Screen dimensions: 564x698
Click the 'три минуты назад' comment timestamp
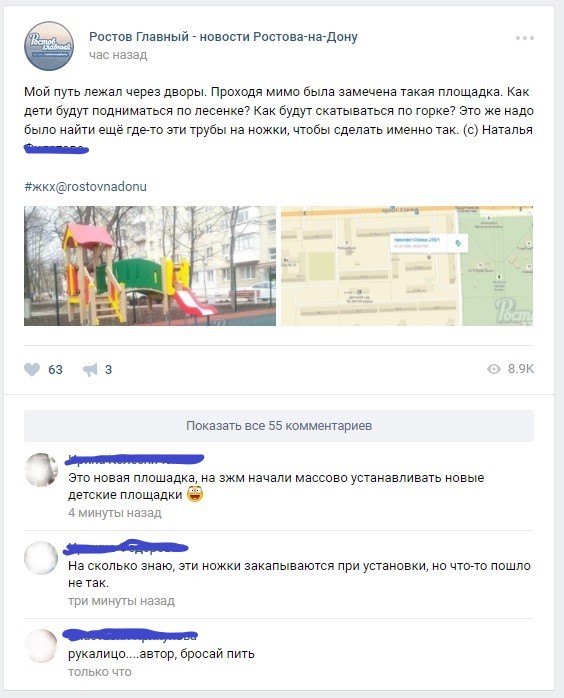(122, 601)
